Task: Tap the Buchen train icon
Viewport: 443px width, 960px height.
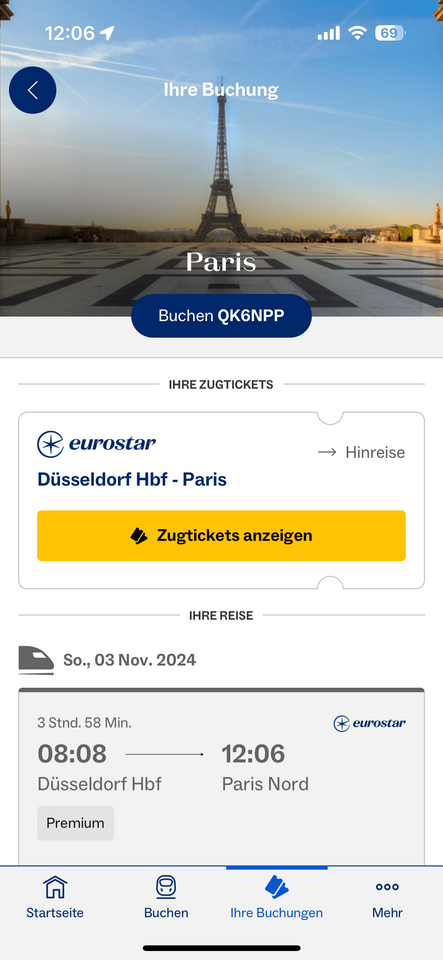Action: 166,887
